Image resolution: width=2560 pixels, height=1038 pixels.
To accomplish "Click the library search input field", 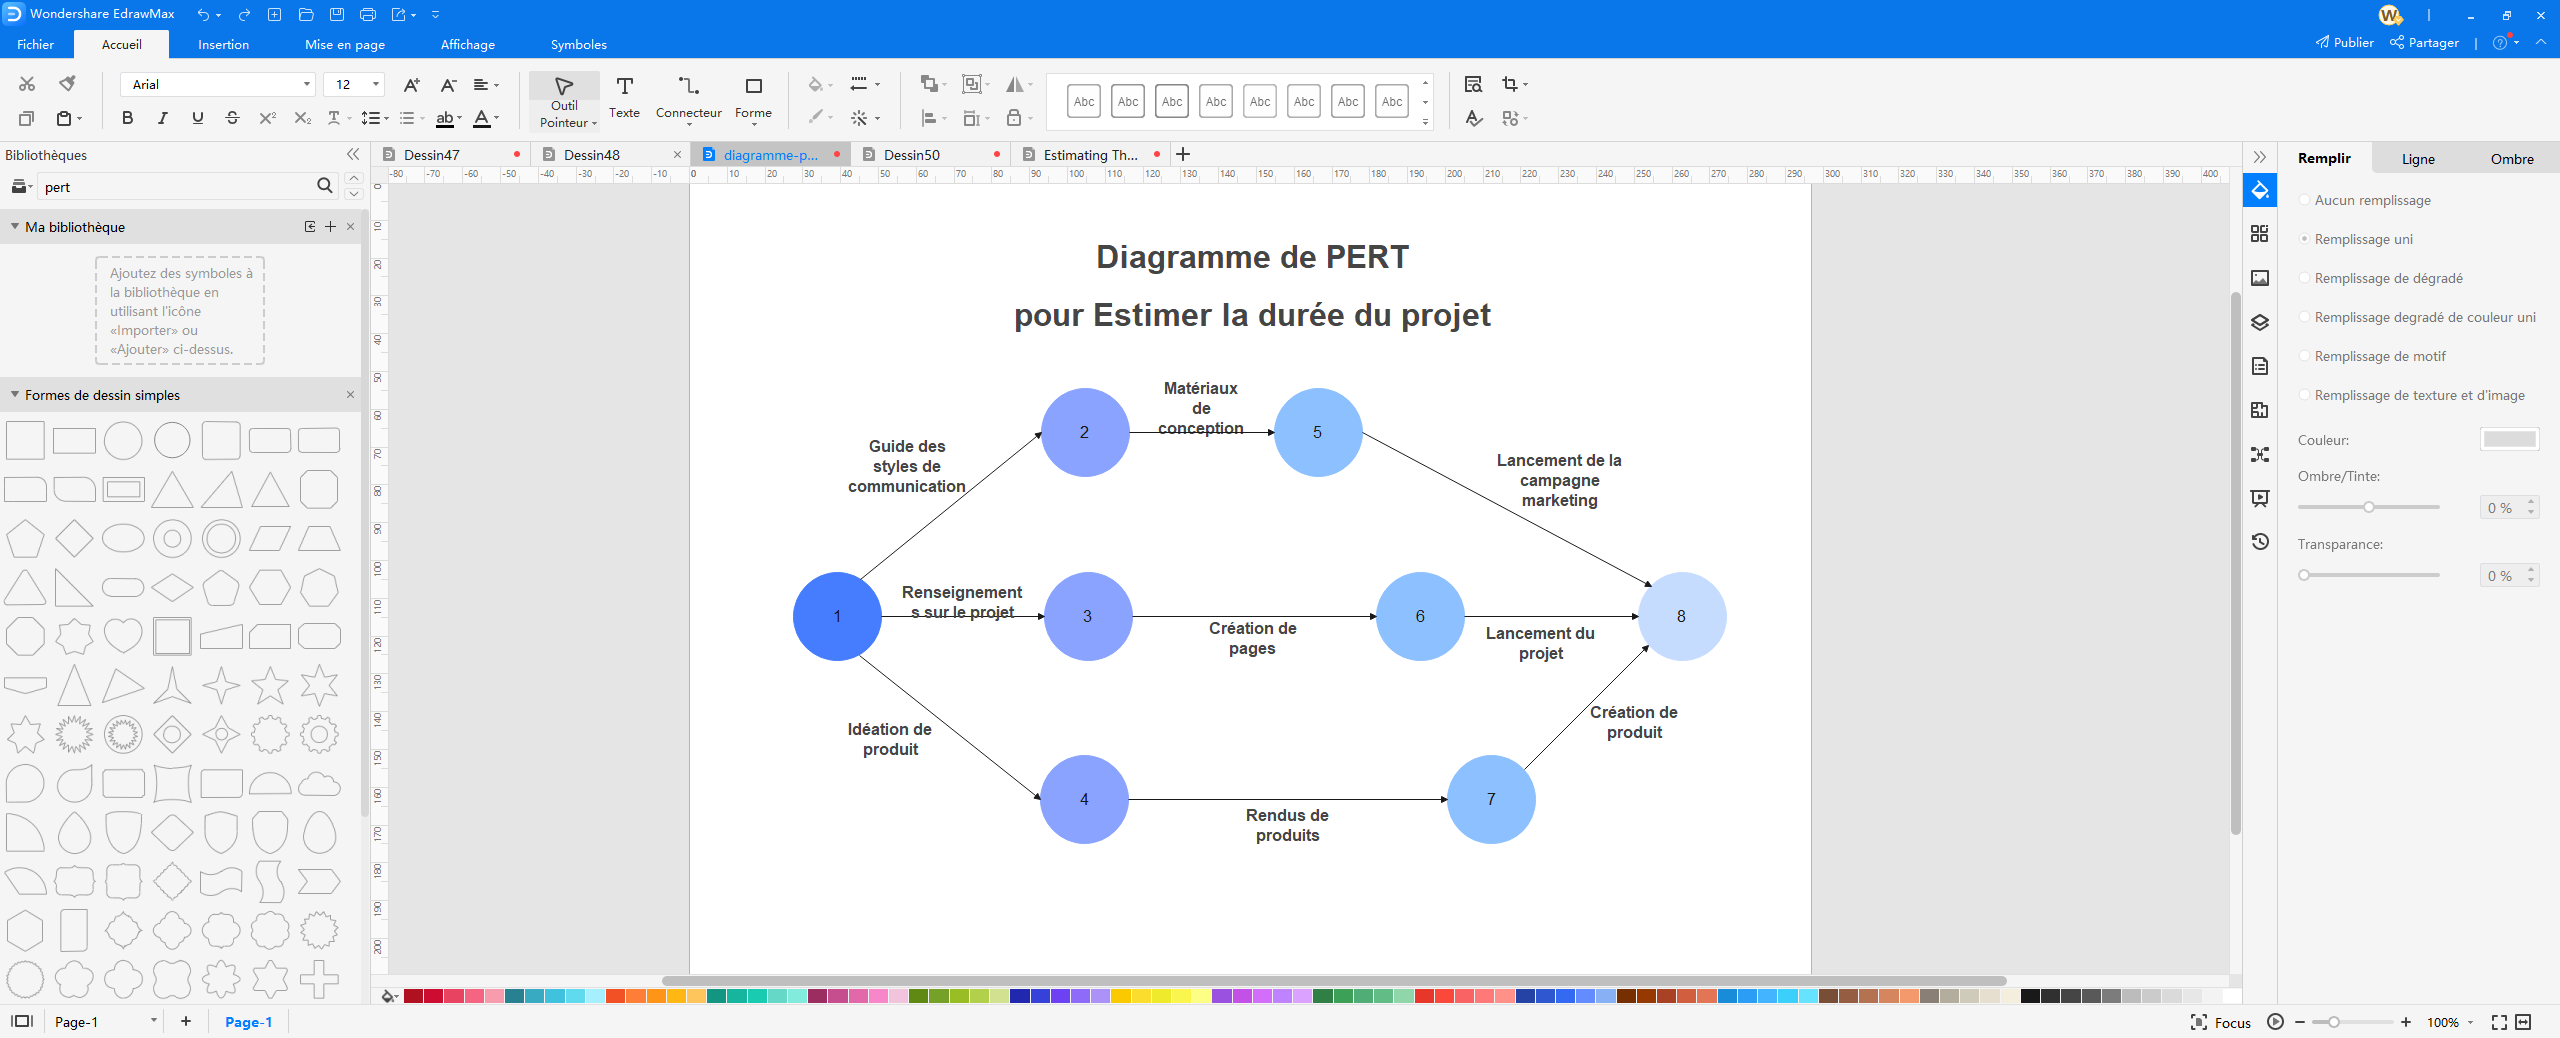I will [176, 186].
